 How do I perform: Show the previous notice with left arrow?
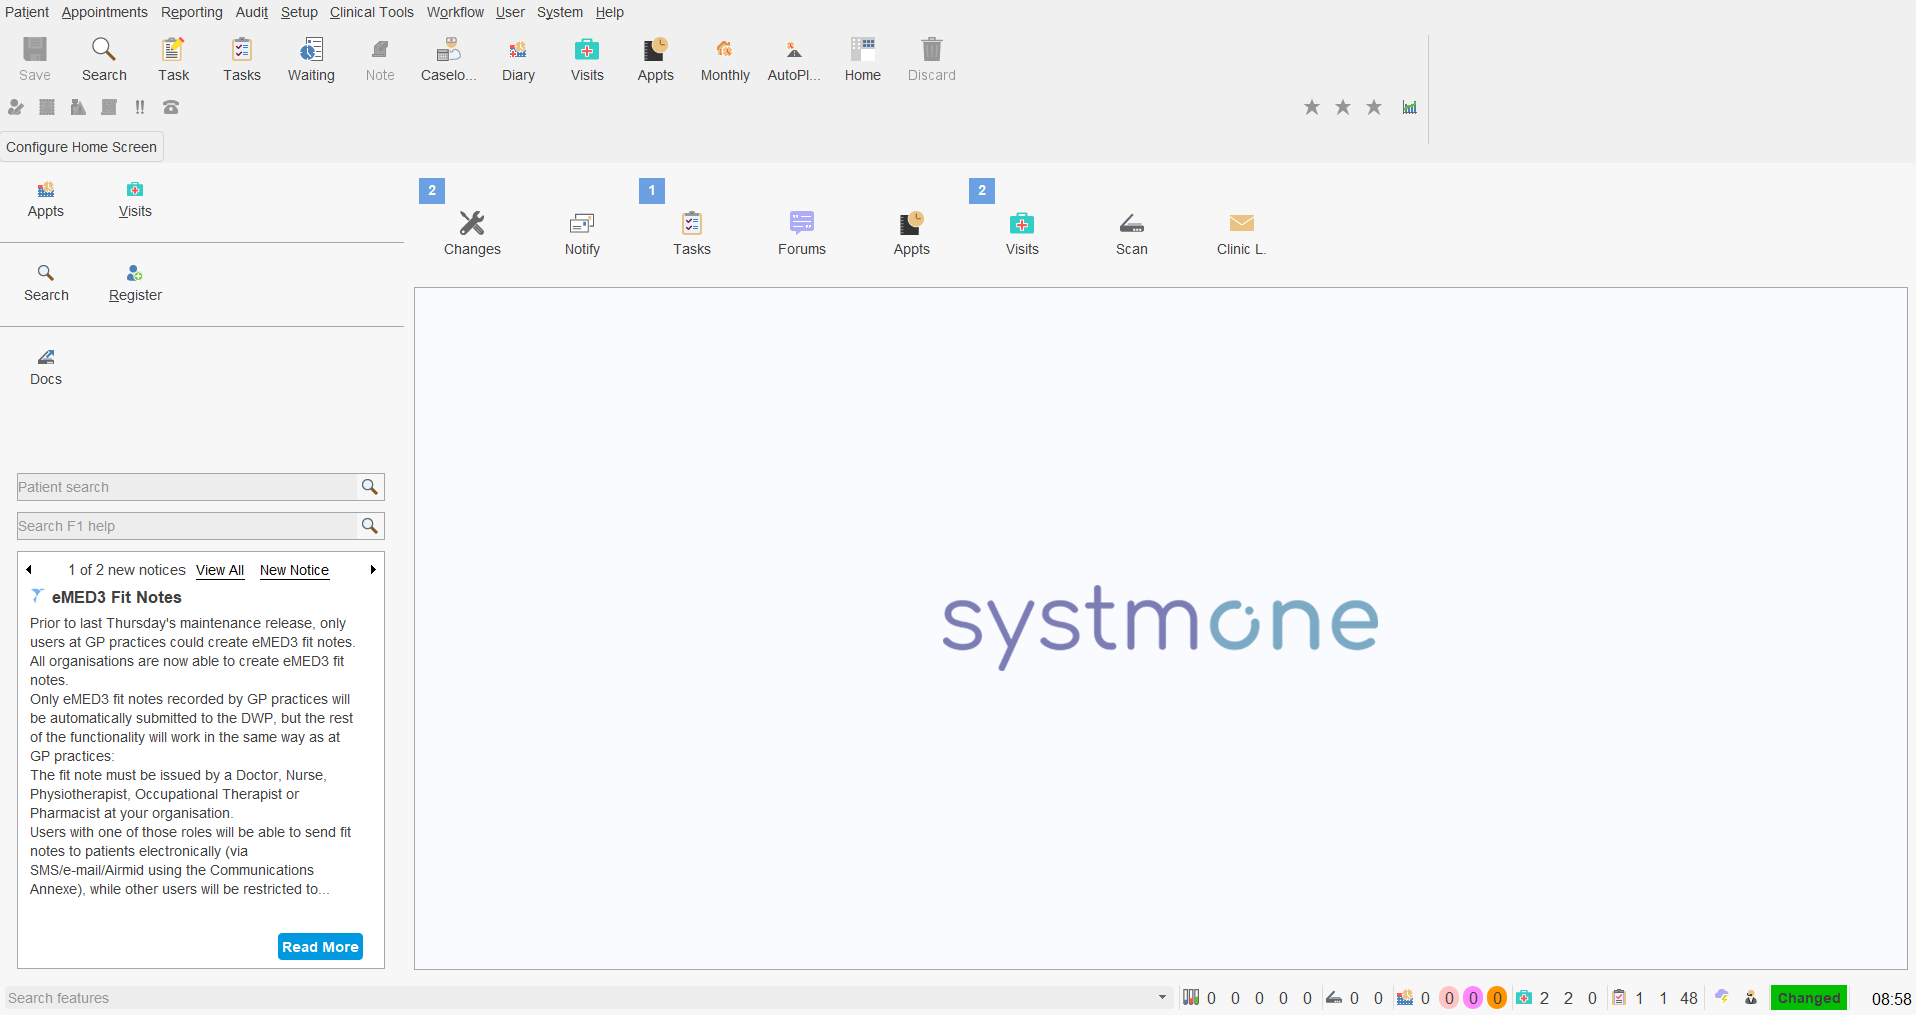pos(29,570)
